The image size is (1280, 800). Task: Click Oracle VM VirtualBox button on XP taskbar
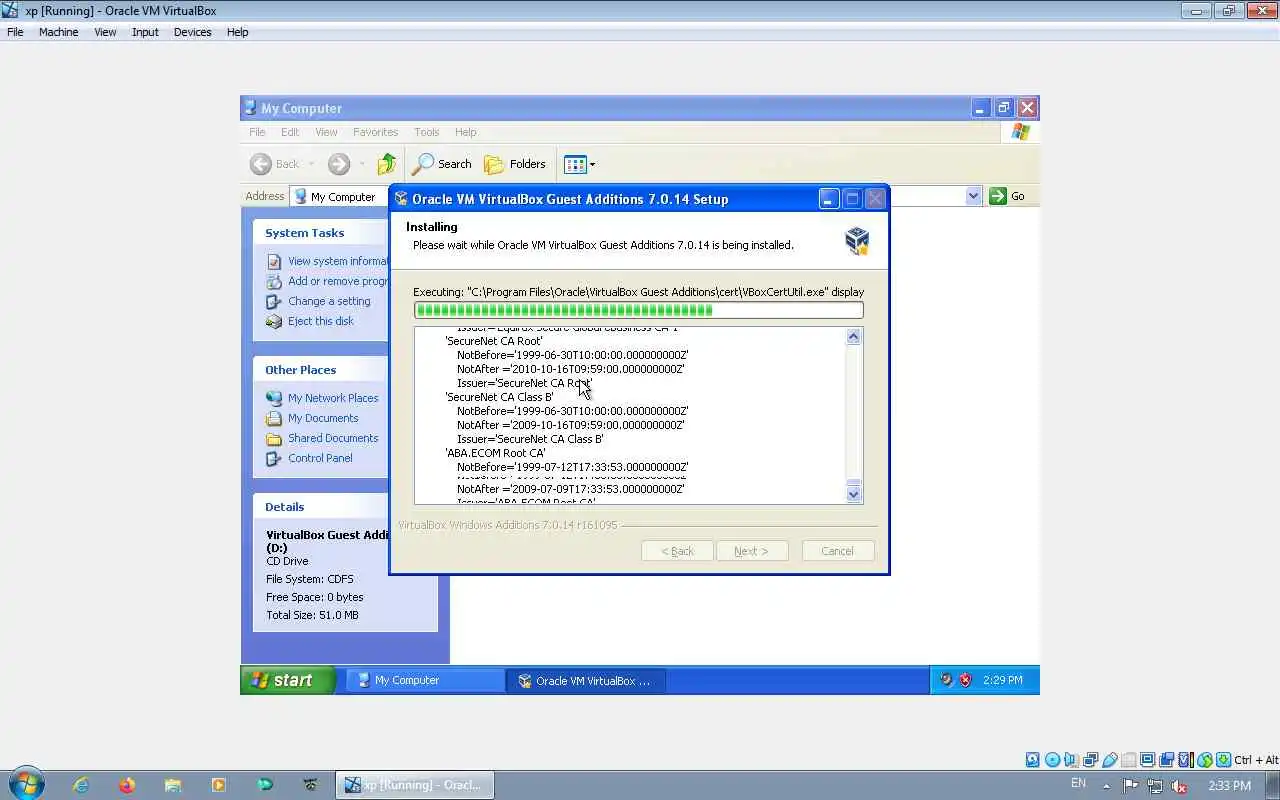click(x=586, y=680)
